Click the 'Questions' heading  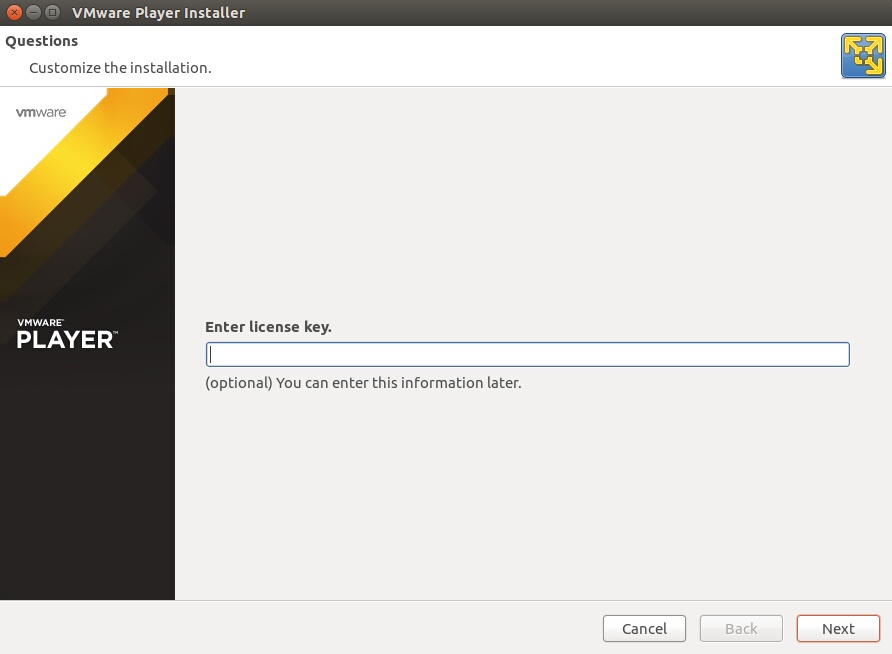point(42,41)
